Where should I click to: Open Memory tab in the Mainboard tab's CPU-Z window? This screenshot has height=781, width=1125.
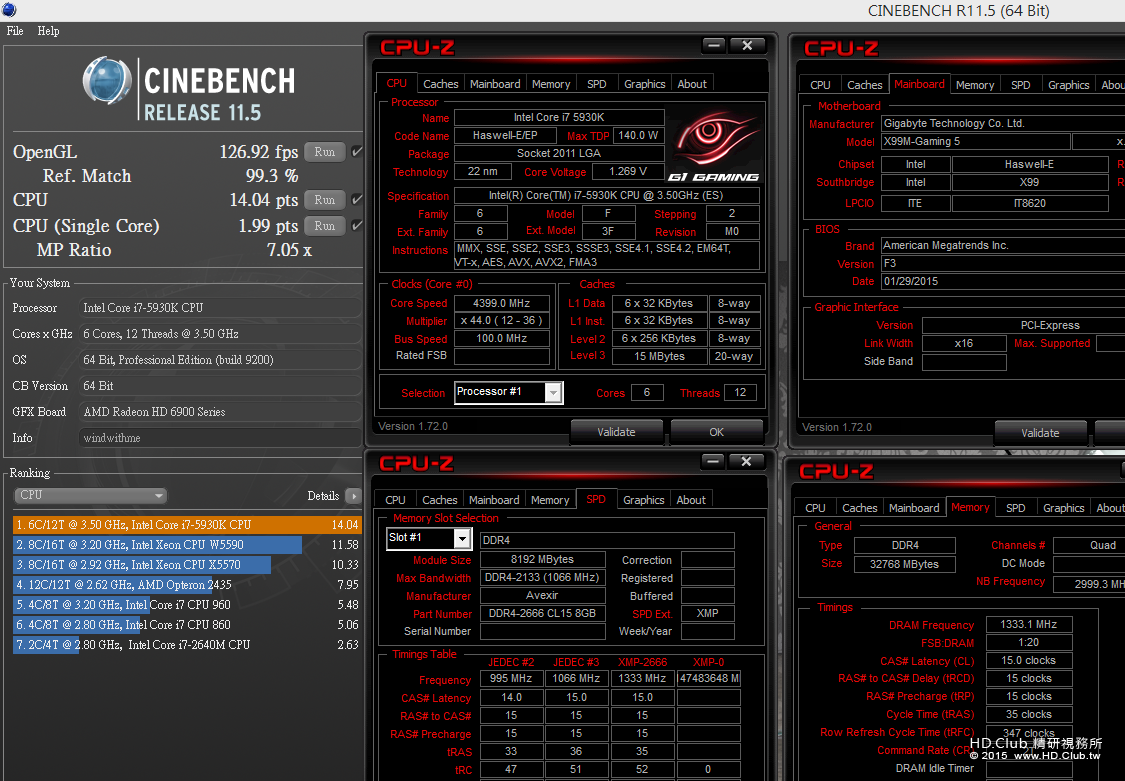[974, 85]
